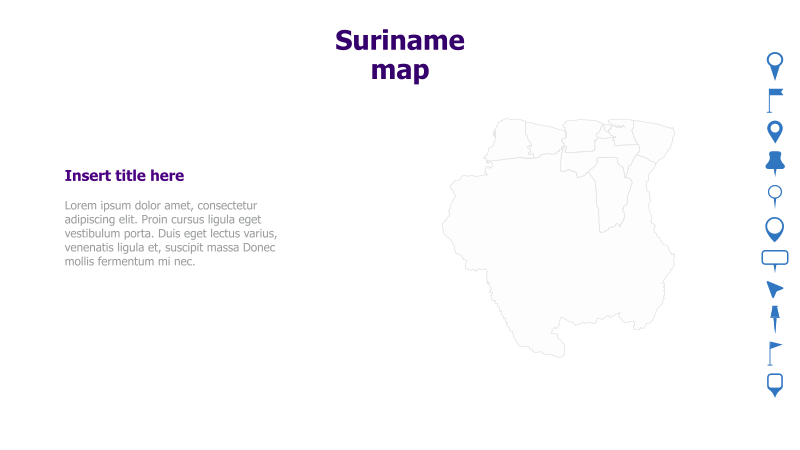Click the tall Brokopondo district shape
Image resolution: width=800 pixels, height=450 pixels.
pyautogui.click(x=610, y=194)
